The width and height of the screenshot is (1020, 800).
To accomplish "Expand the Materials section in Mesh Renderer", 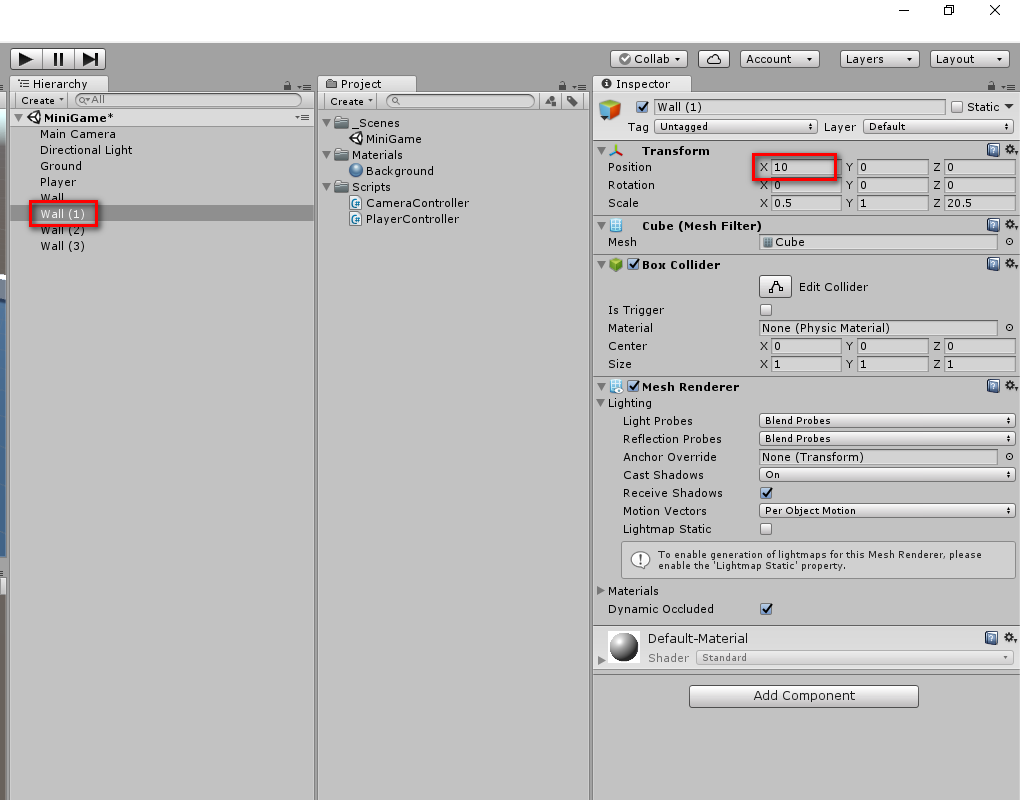I will pyautogui.click(x=600, y=591).
